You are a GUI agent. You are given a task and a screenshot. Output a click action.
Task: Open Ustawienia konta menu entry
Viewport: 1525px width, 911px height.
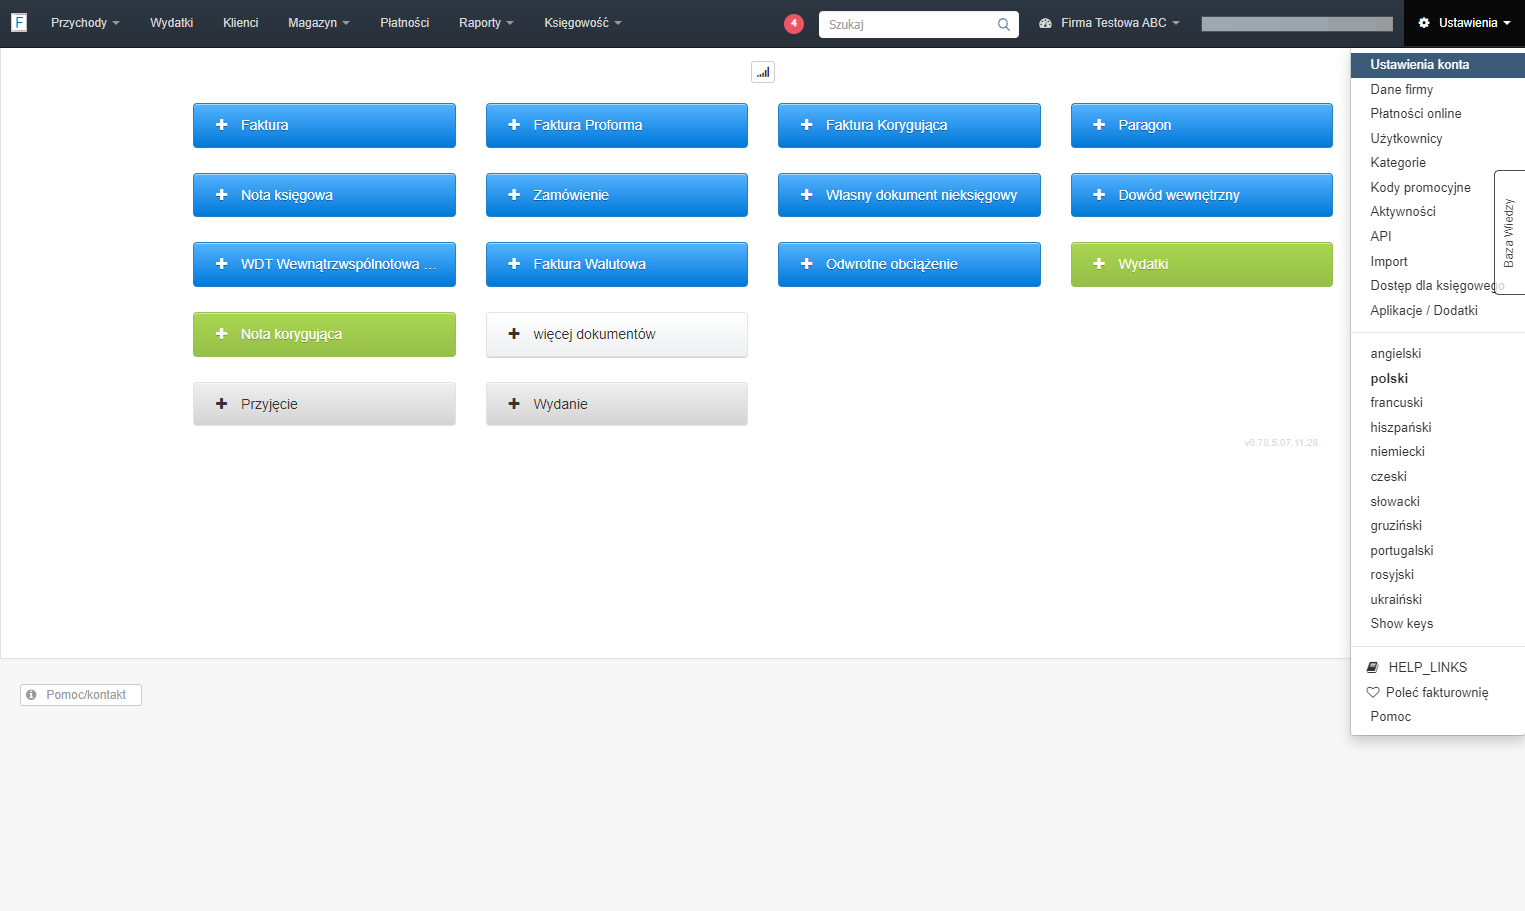point(1438,64)
